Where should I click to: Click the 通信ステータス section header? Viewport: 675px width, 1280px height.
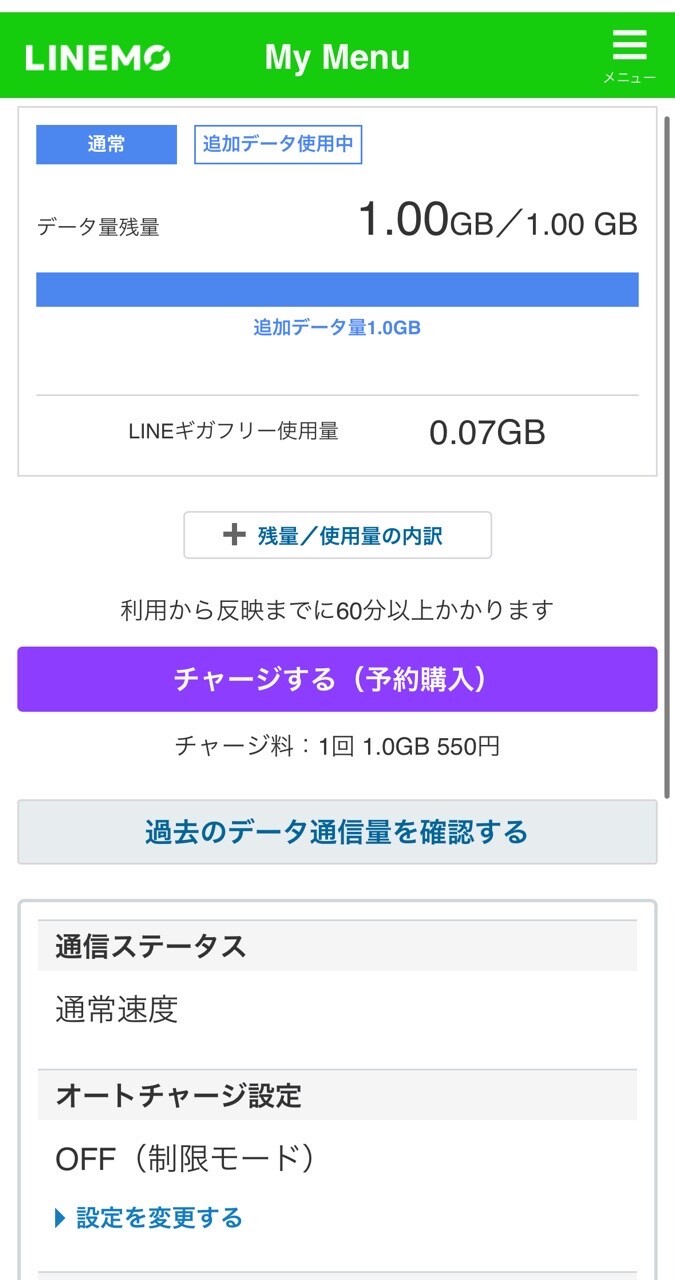pos(337,946)
